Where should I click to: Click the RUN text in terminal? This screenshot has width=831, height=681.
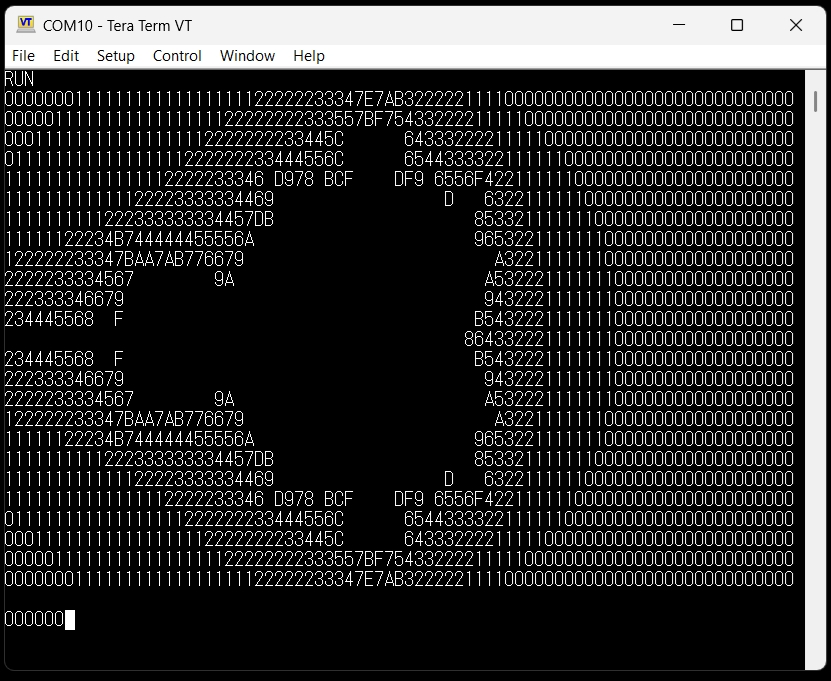[20, 79]
